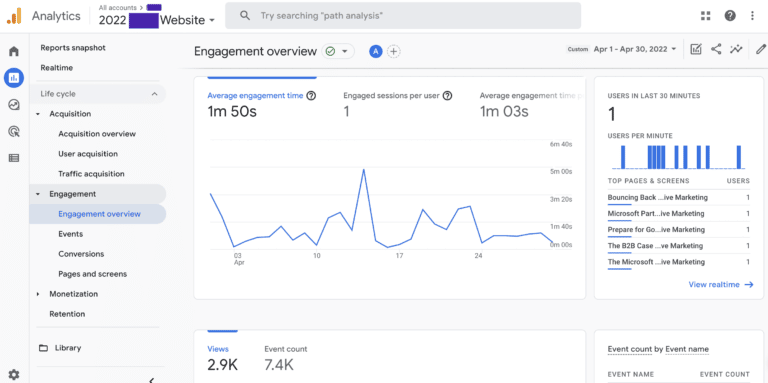Click "The B2B Case" page row
This screenshot has height=383, width=768.
678,246
